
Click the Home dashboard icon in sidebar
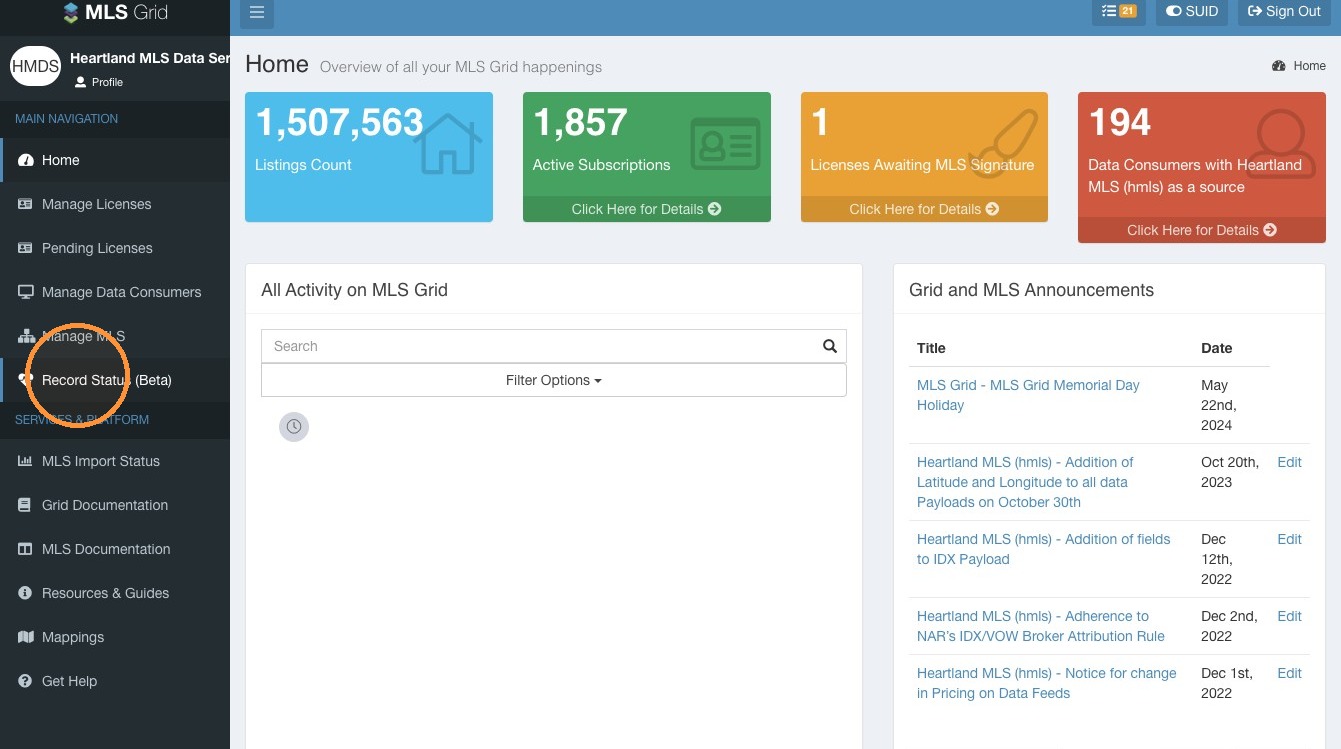point(26,160)
